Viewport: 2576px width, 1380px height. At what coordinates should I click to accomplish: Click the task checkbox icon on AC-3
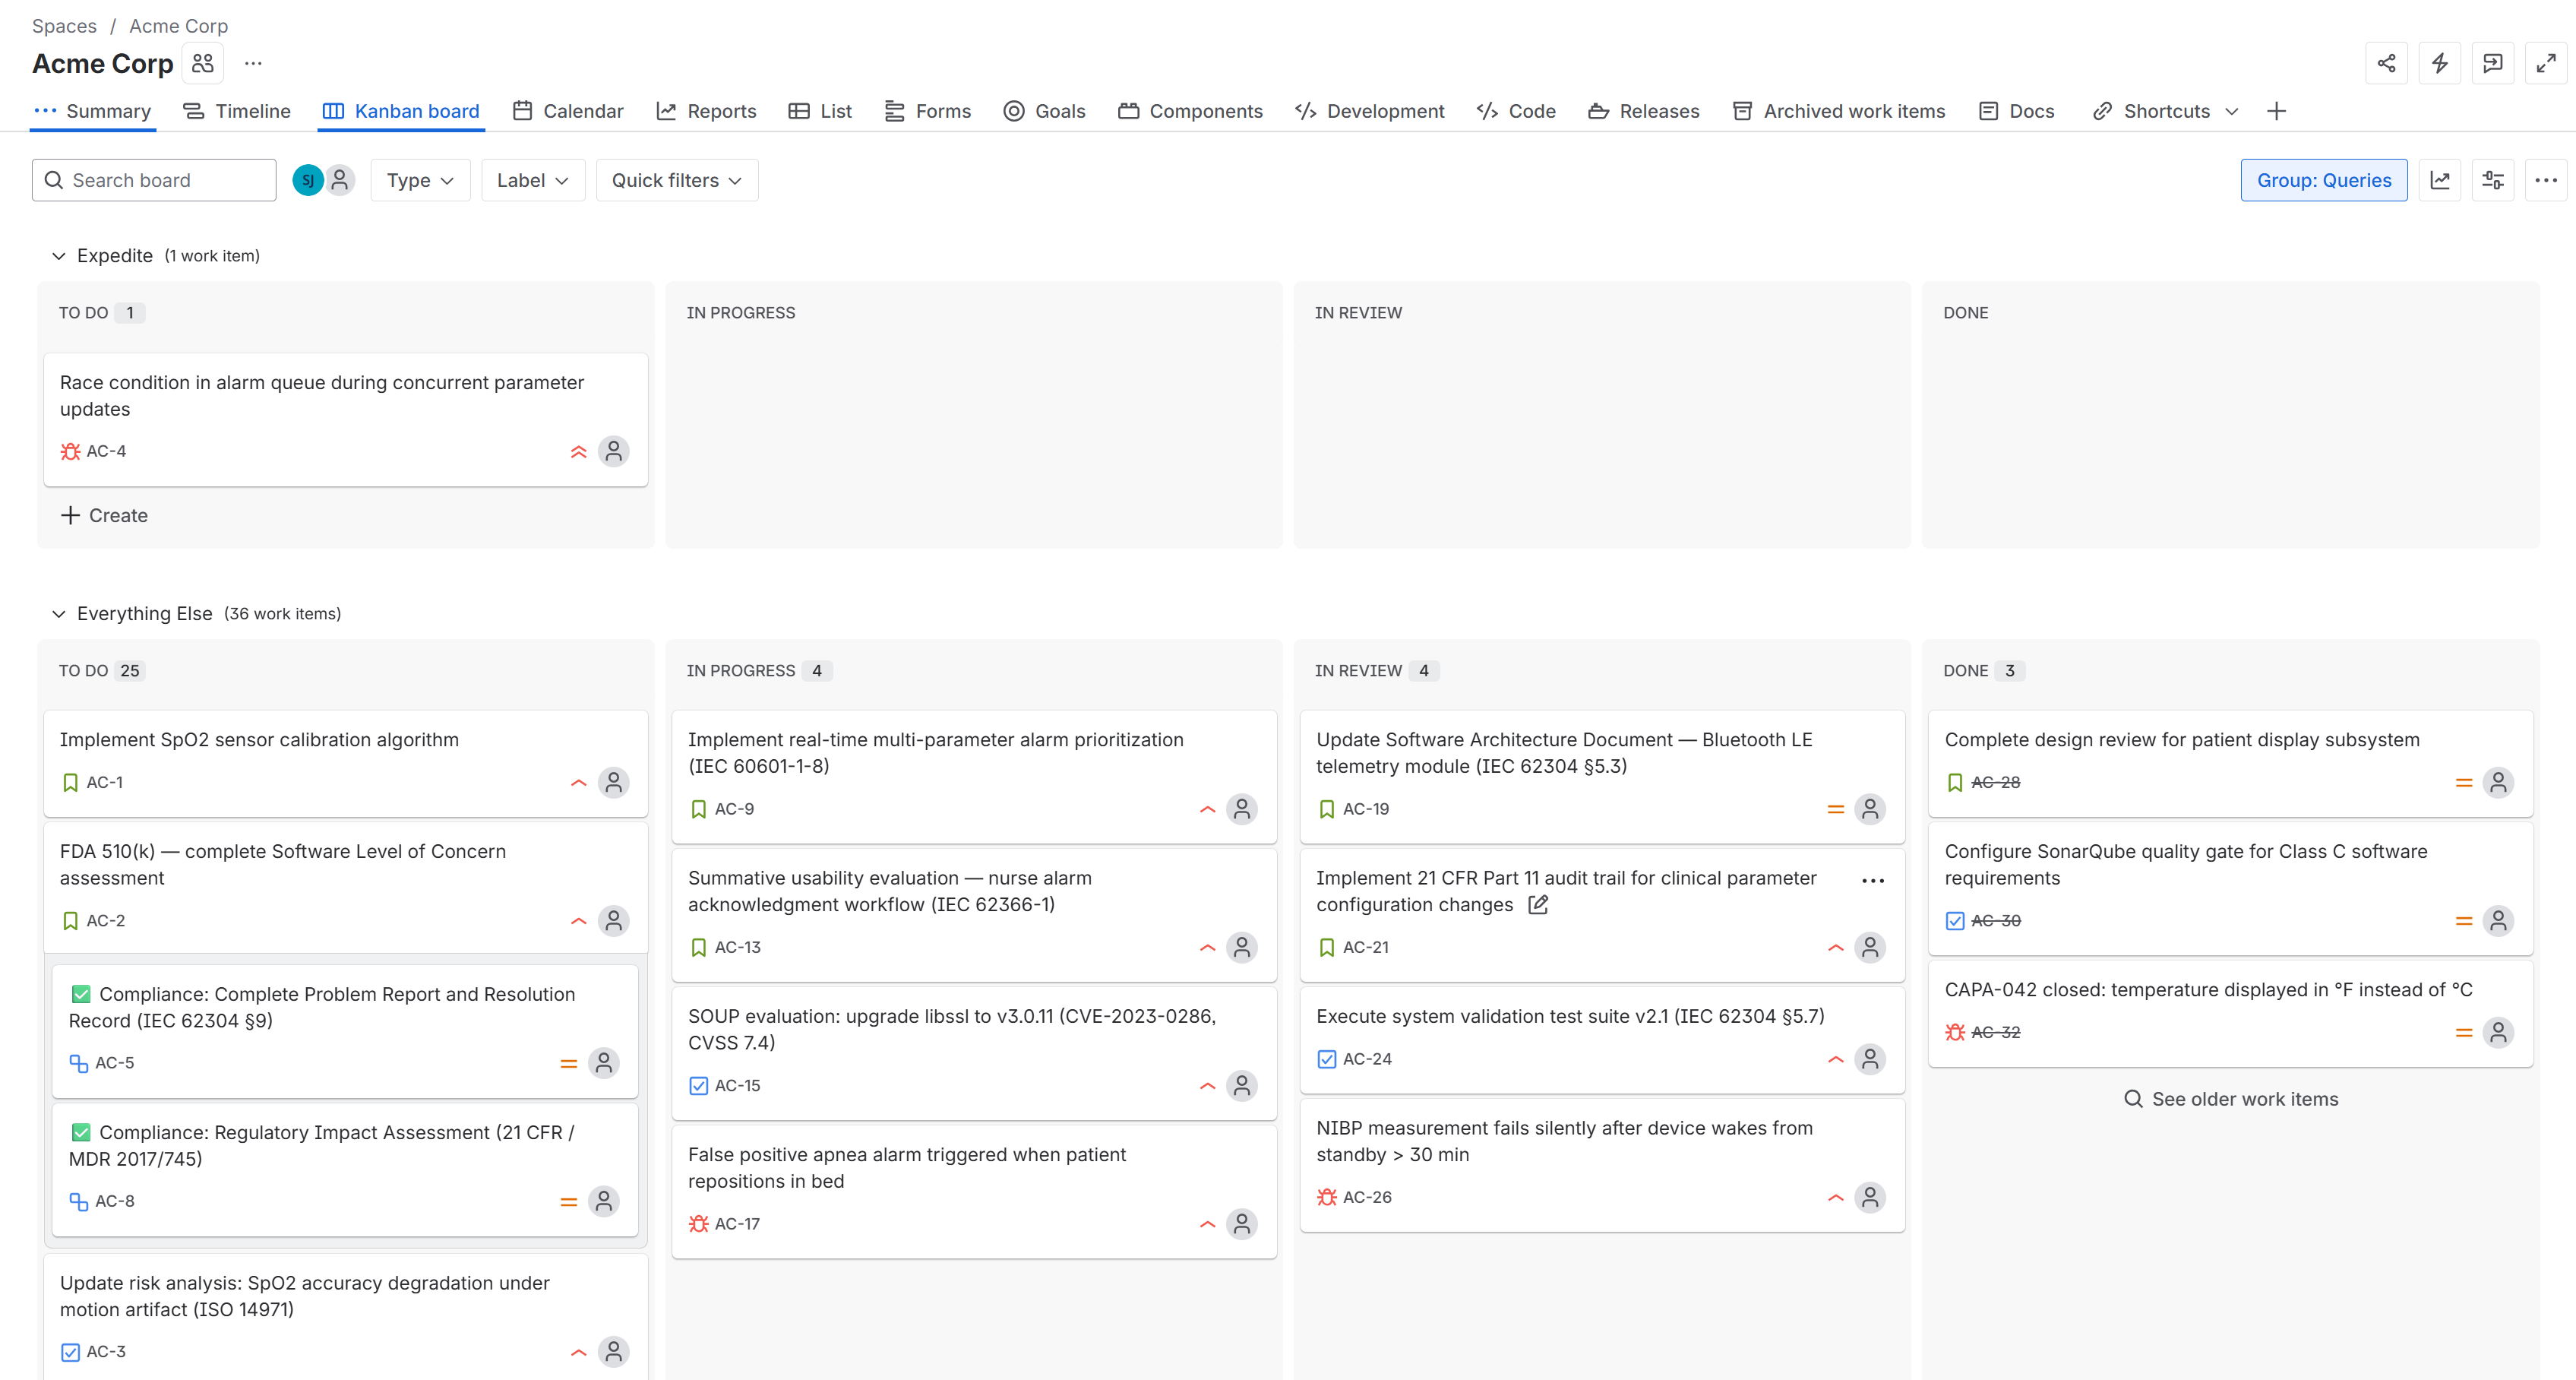pyautogui.click(x=70, y=1352)
